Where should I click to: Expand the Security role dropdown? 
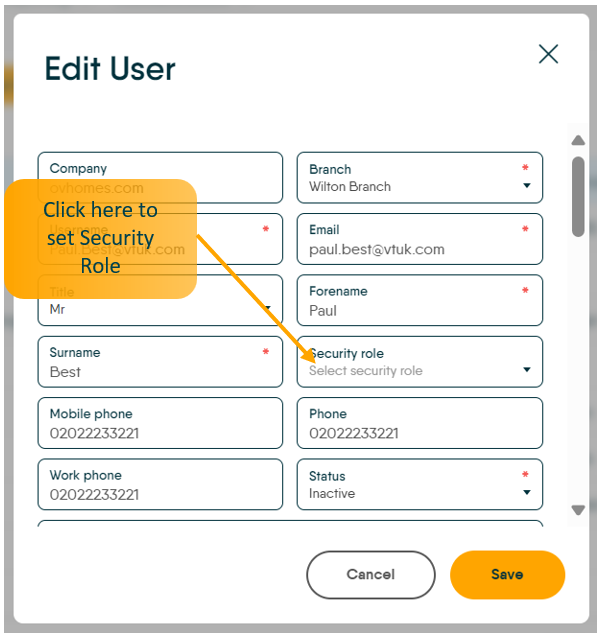pos(420,362)
